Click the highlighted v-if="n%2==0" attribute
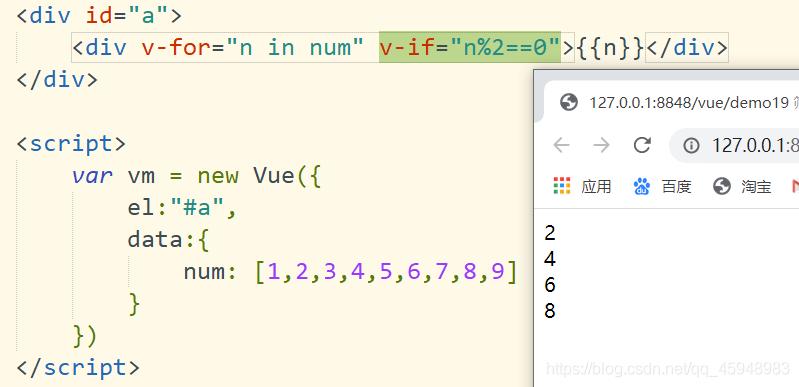Viewport: 799px width, 387px height. click(x=470, y=47)
